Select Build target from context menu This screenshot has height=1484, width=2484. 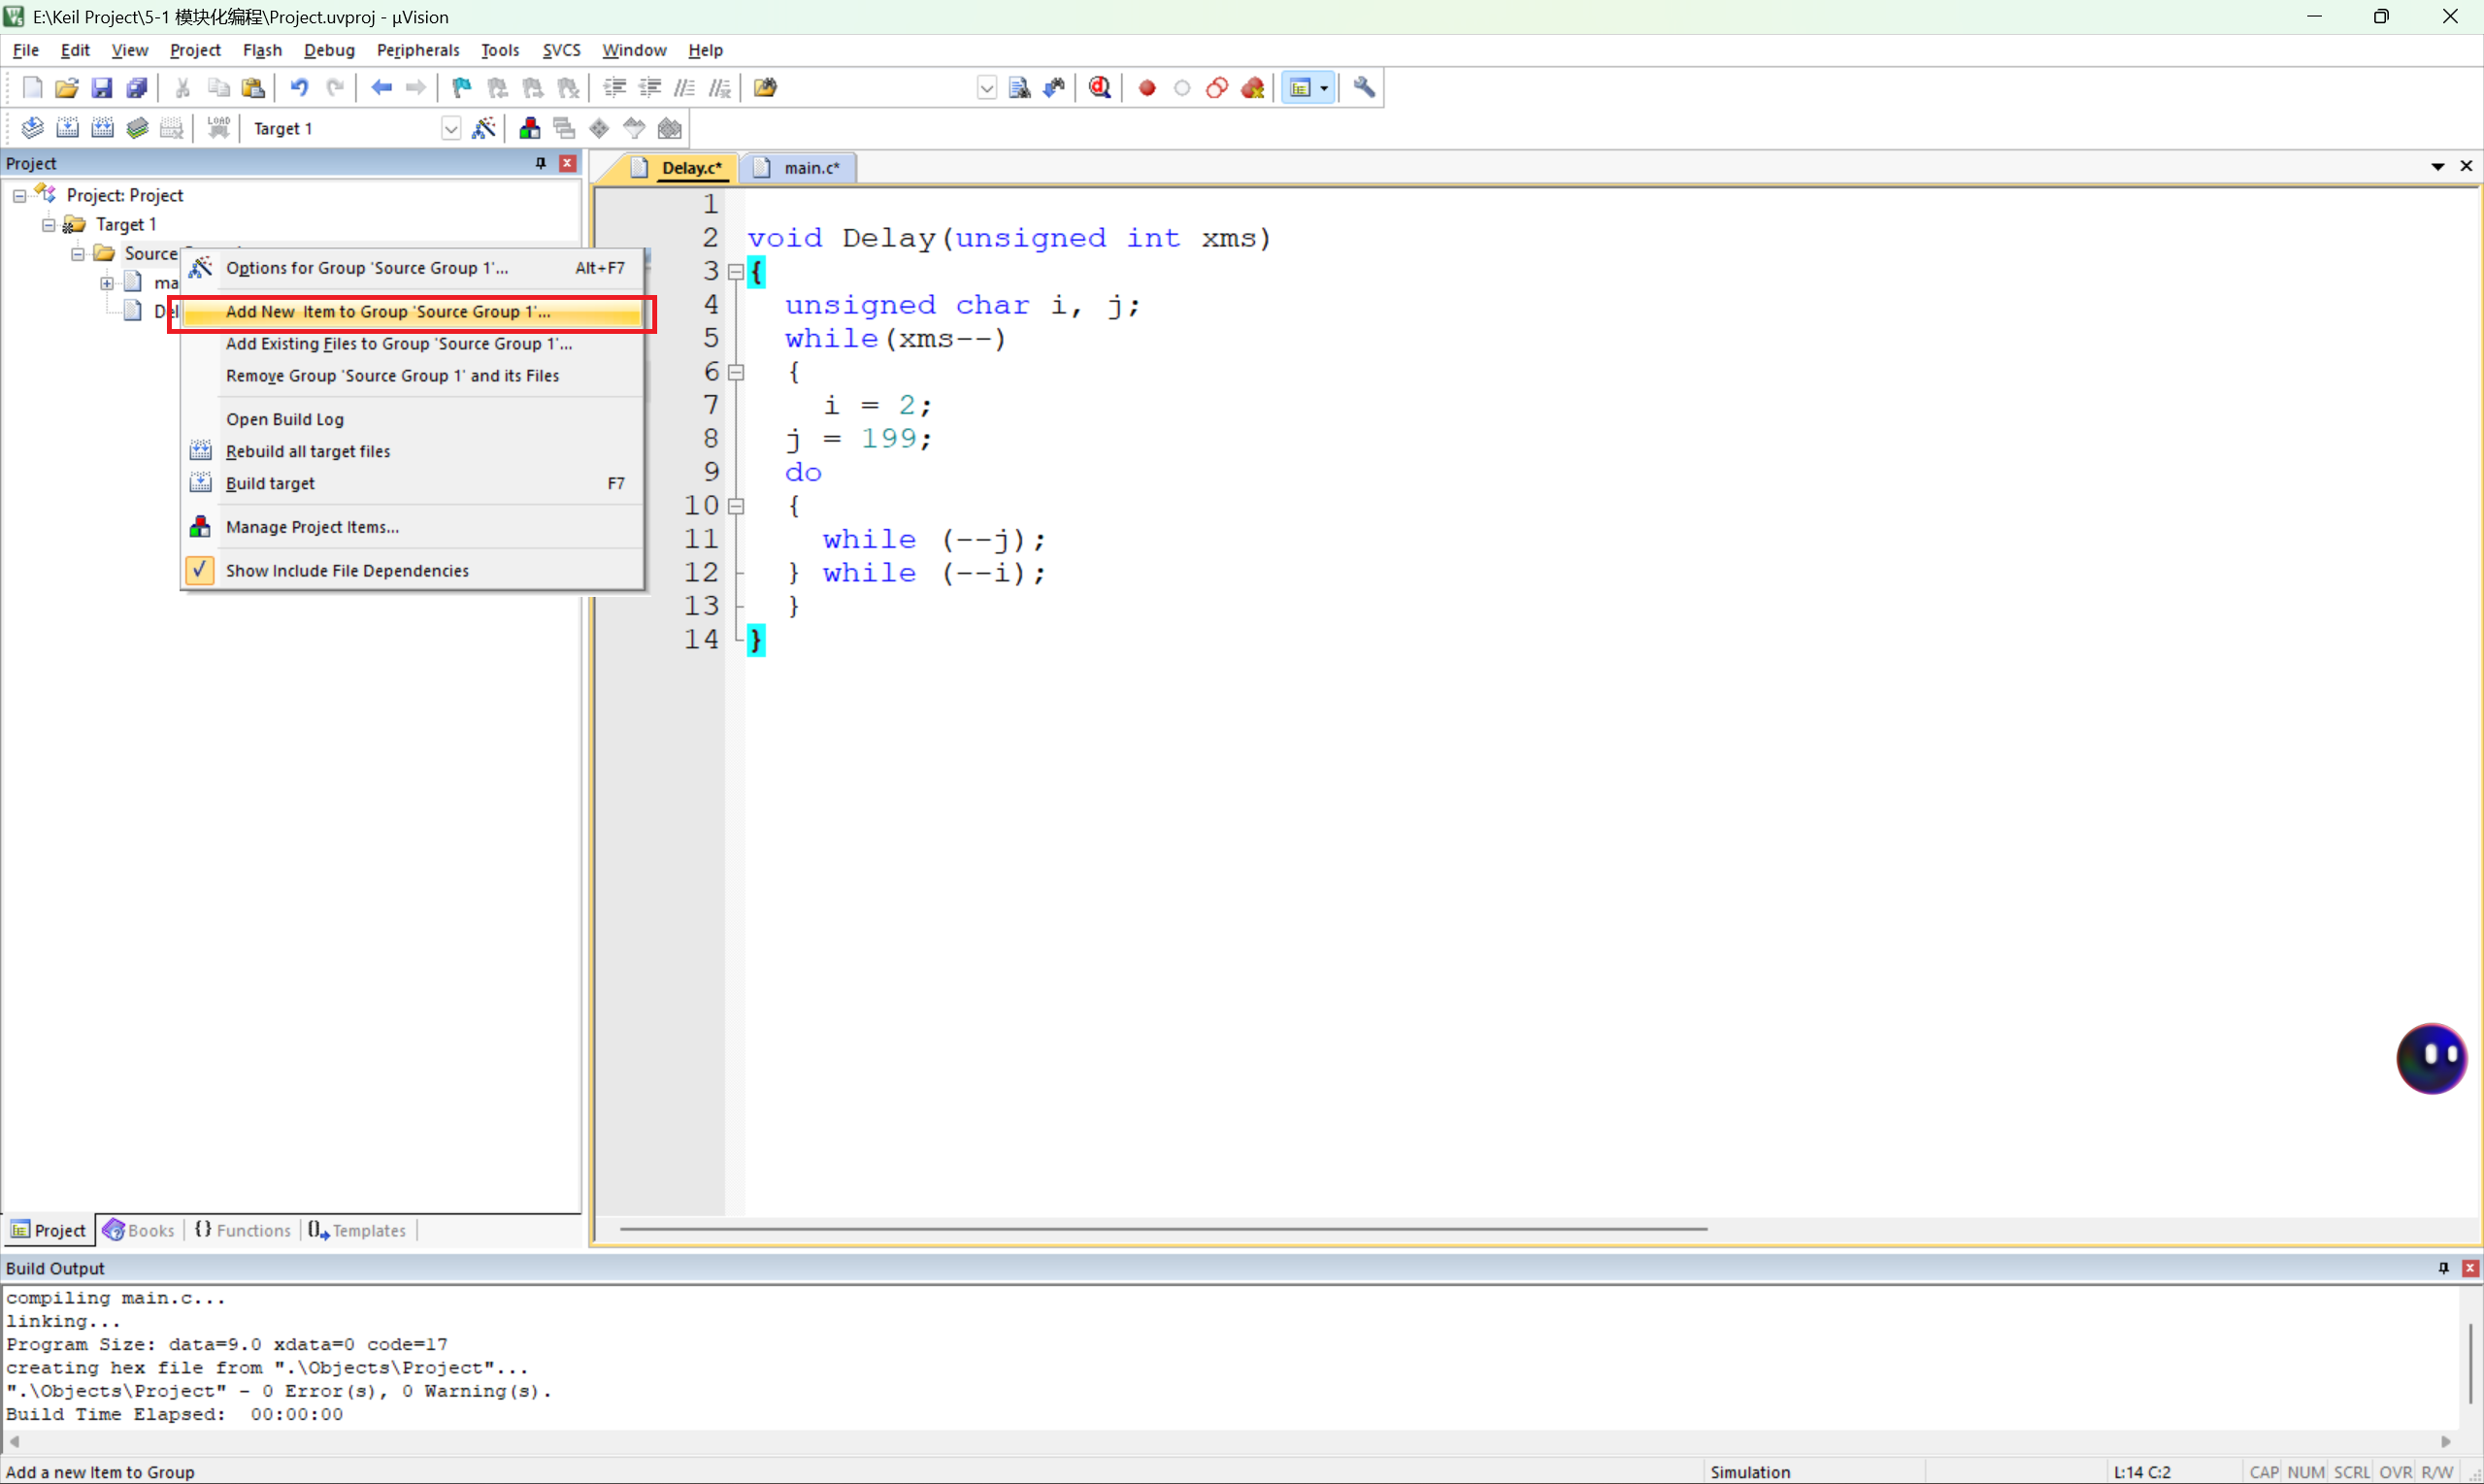coord(270,483)
